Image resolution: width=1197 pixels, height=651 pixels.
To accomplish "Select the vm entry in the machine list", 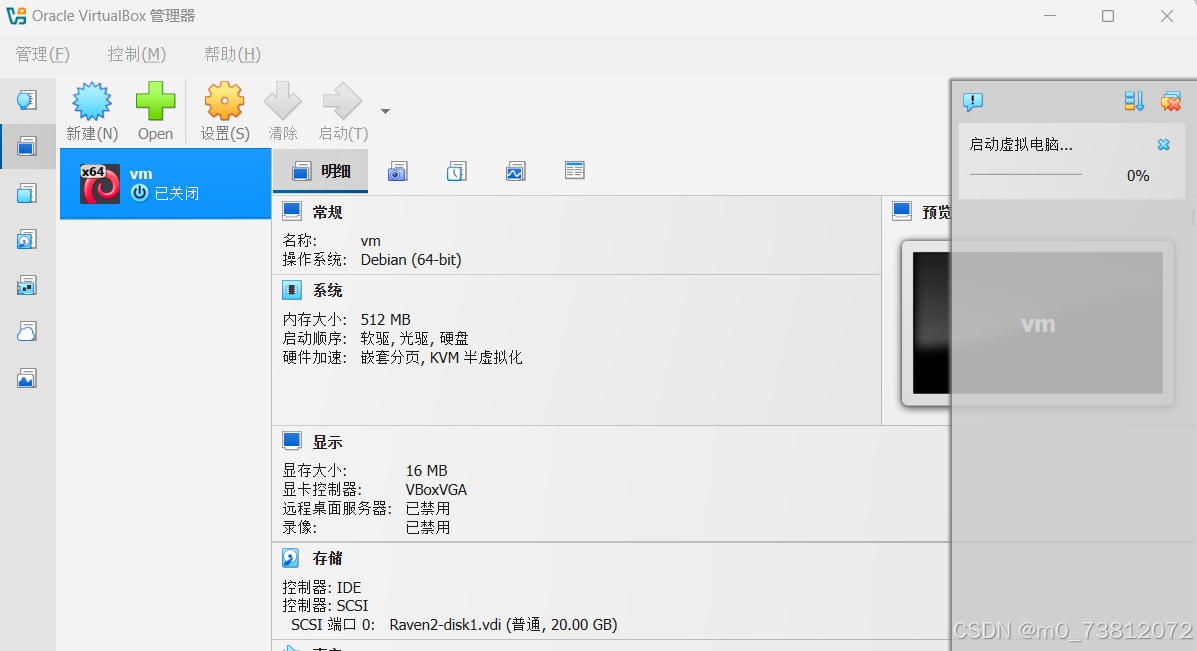I will (166, 184).
